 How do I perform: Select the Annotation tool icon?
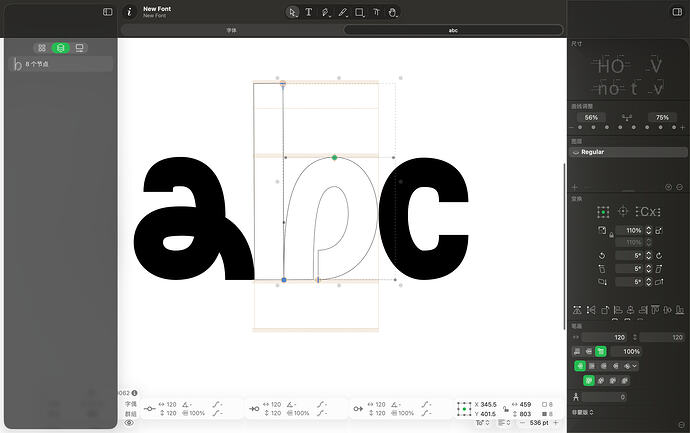click(376, 12)
